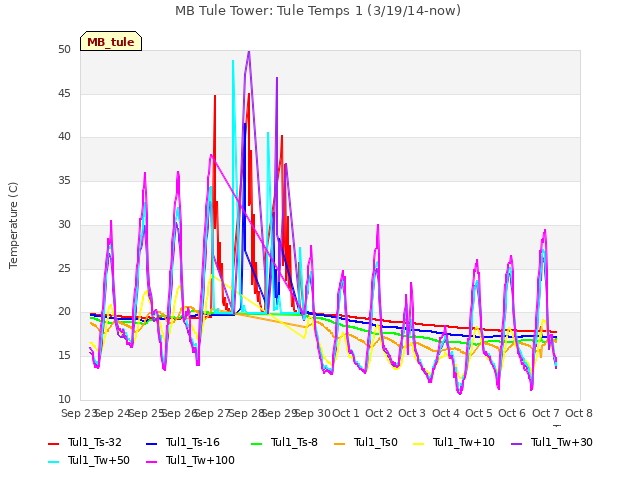Screen dimensions: 640x480
Task: Click the green Tul1_Ts-8 legend swatch
Action: pyautogui.click(x=256, y=444)
